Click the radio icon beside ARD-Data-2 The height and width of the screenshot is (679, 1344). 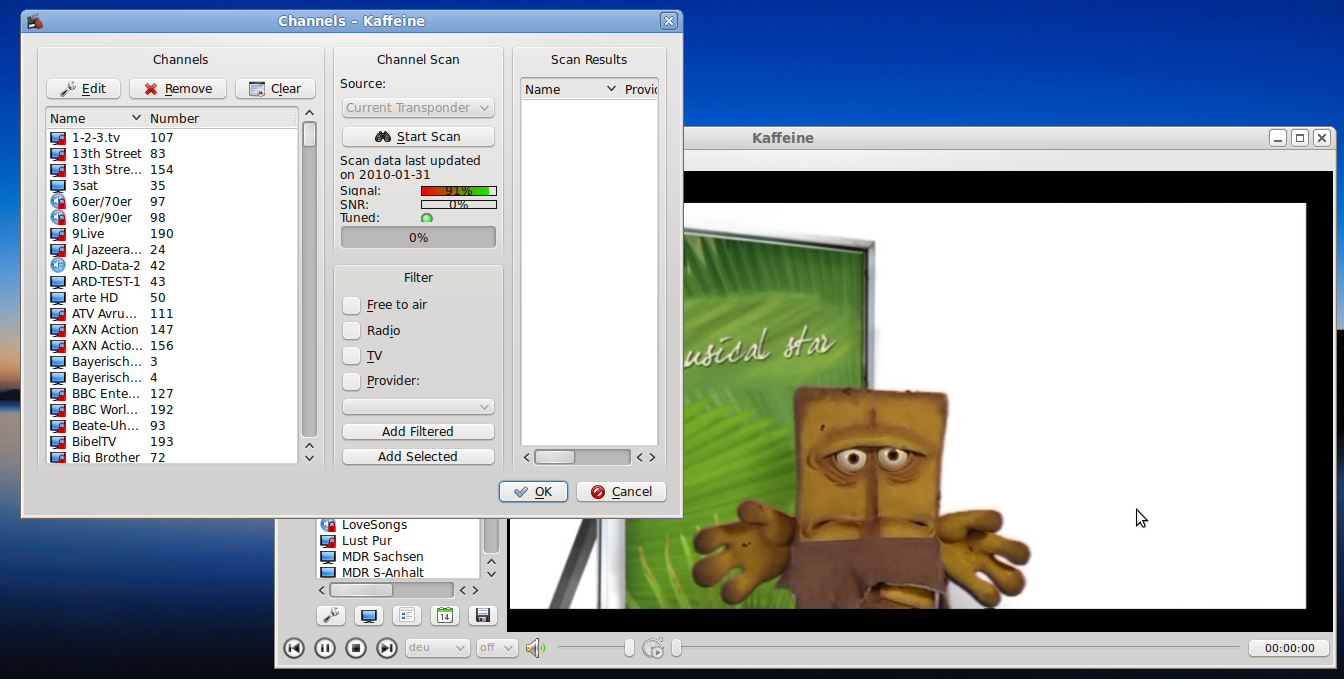(58, 266)
